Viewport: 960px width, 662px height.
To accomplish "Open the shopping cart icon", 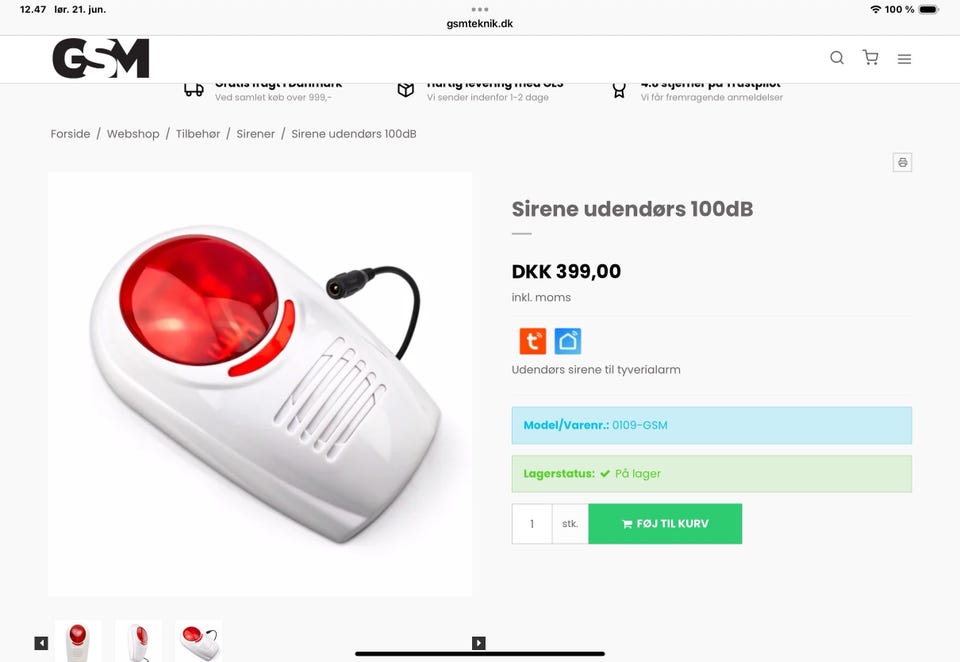I will [x=870, y=58].
